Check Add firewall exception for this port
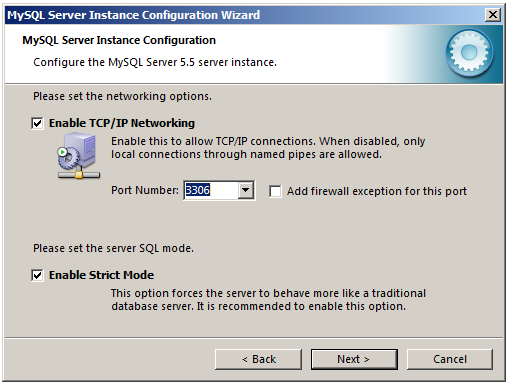 (275, 192)
